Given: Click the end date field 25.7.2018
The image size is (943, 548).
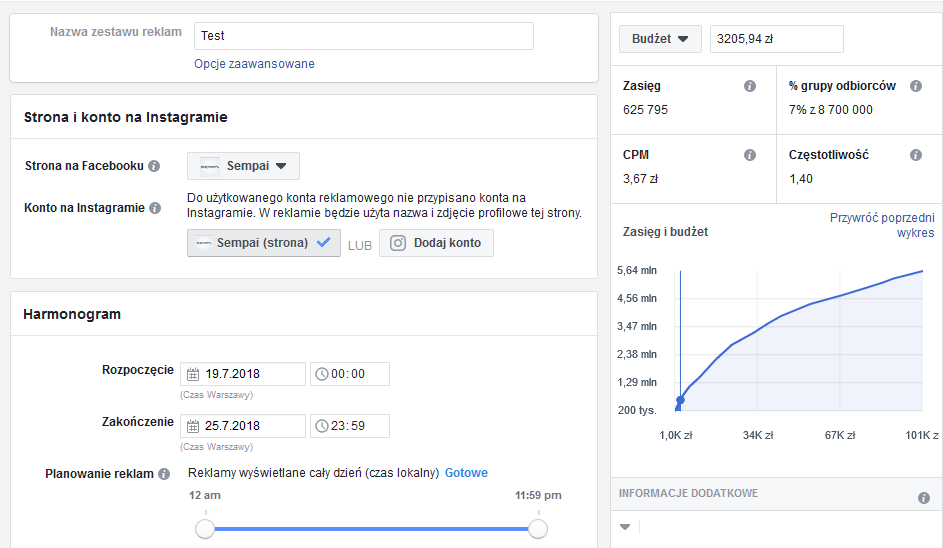Looking at the screenshot, I should click(x=243, y=426).
